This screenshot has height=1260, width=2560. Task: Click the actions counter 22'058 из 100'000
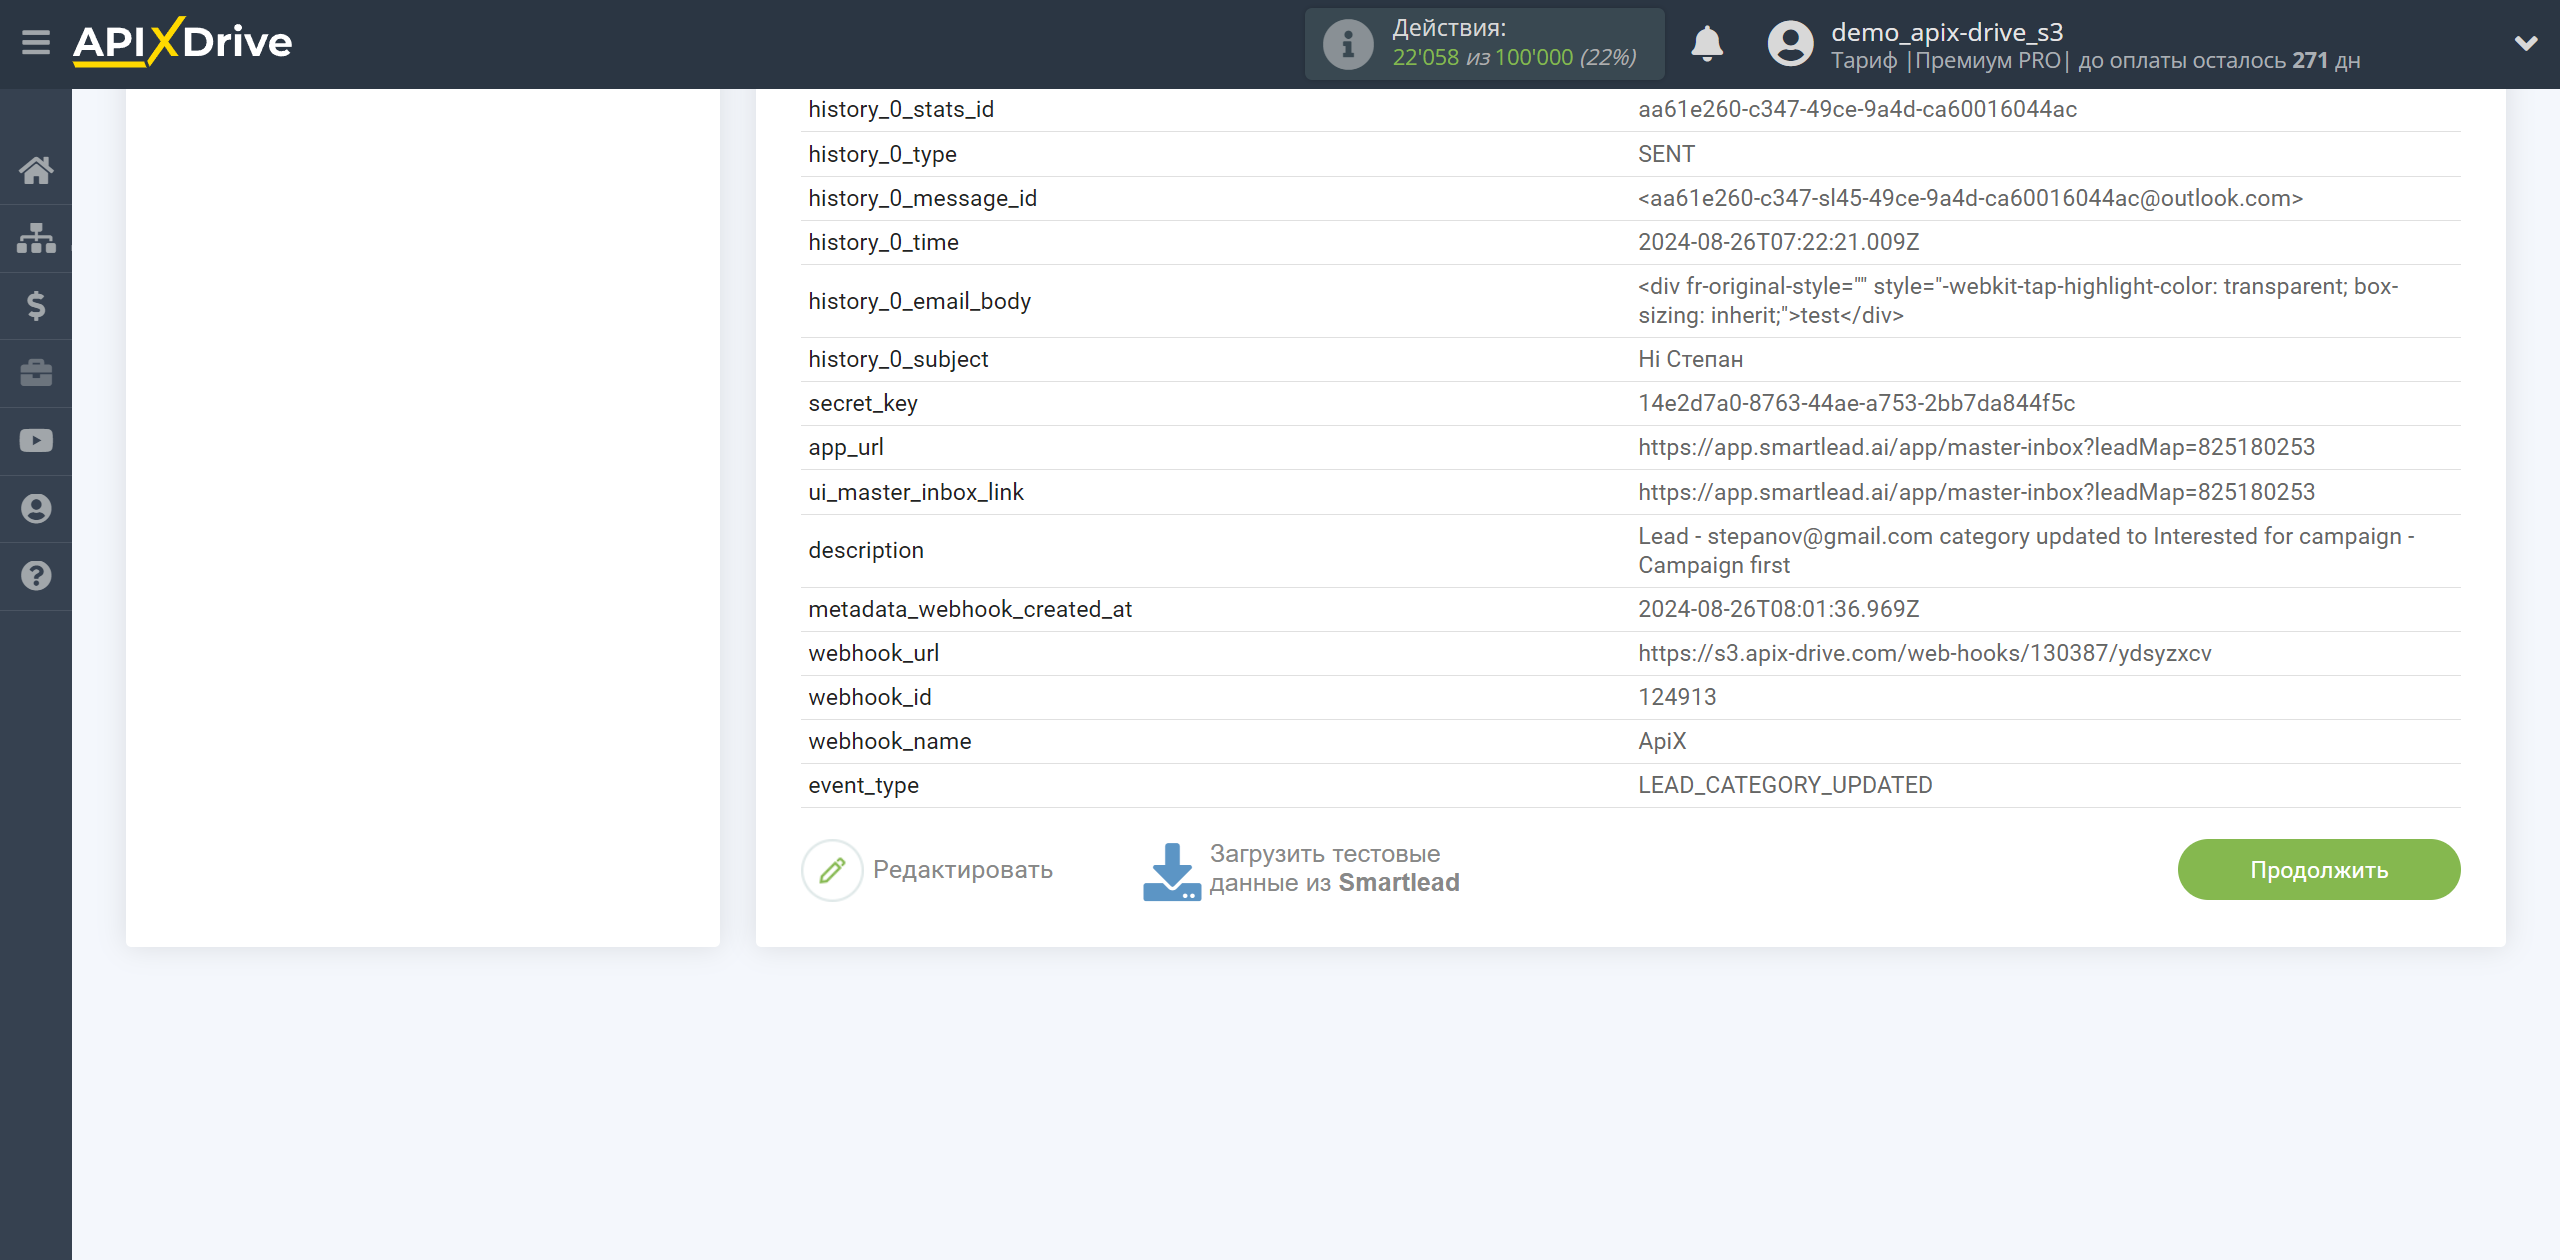coord(1514,58)
